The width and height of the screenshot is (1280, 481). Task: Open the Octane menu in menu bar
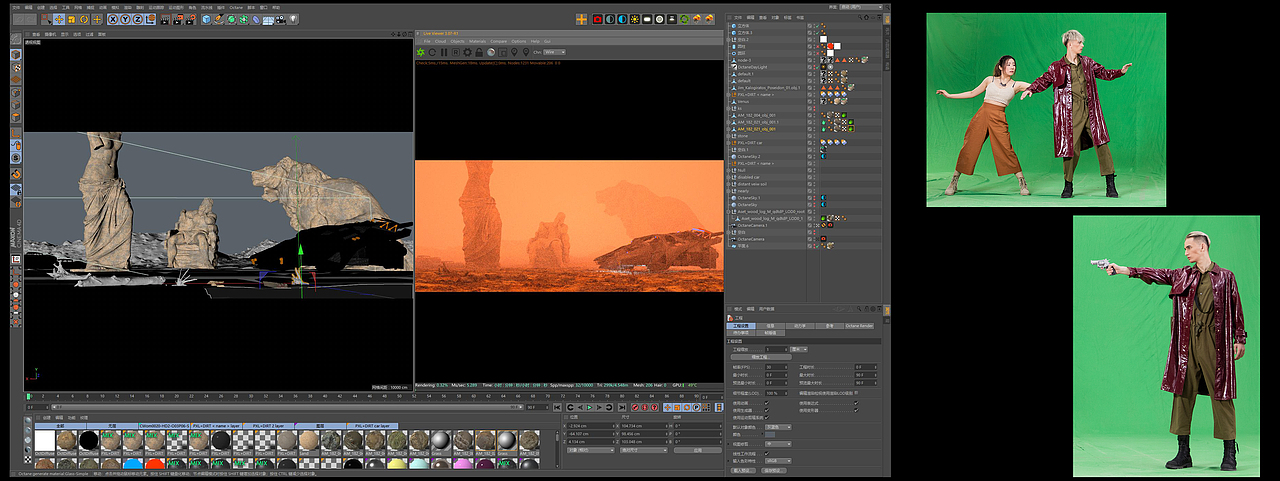tap(236, 6)
